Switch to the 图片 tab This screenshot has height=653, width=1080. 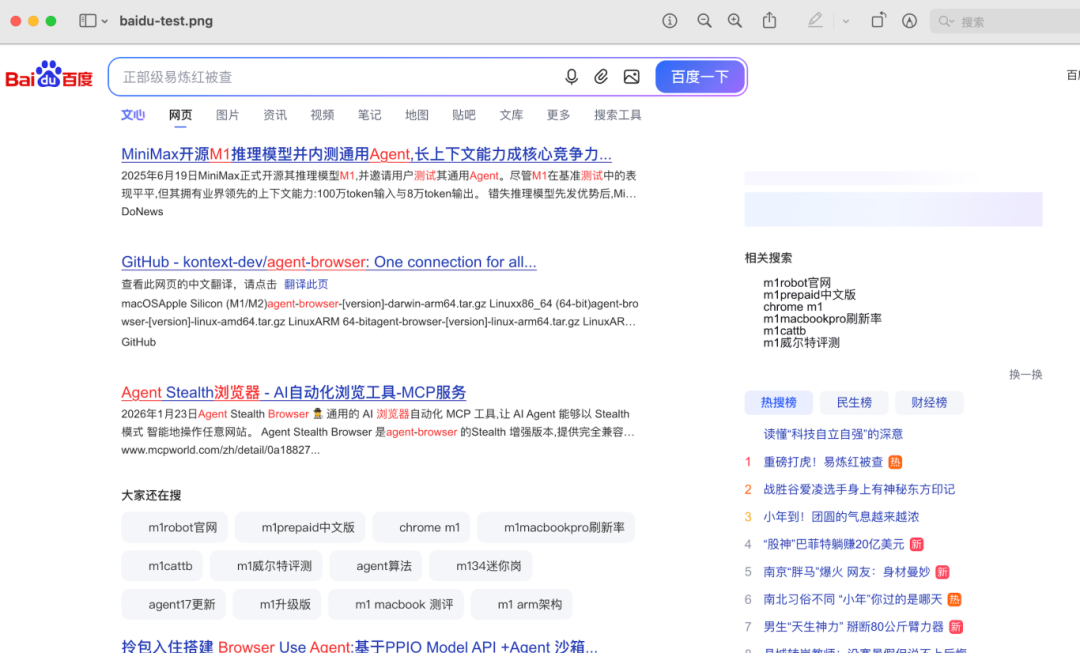(227, 115)
